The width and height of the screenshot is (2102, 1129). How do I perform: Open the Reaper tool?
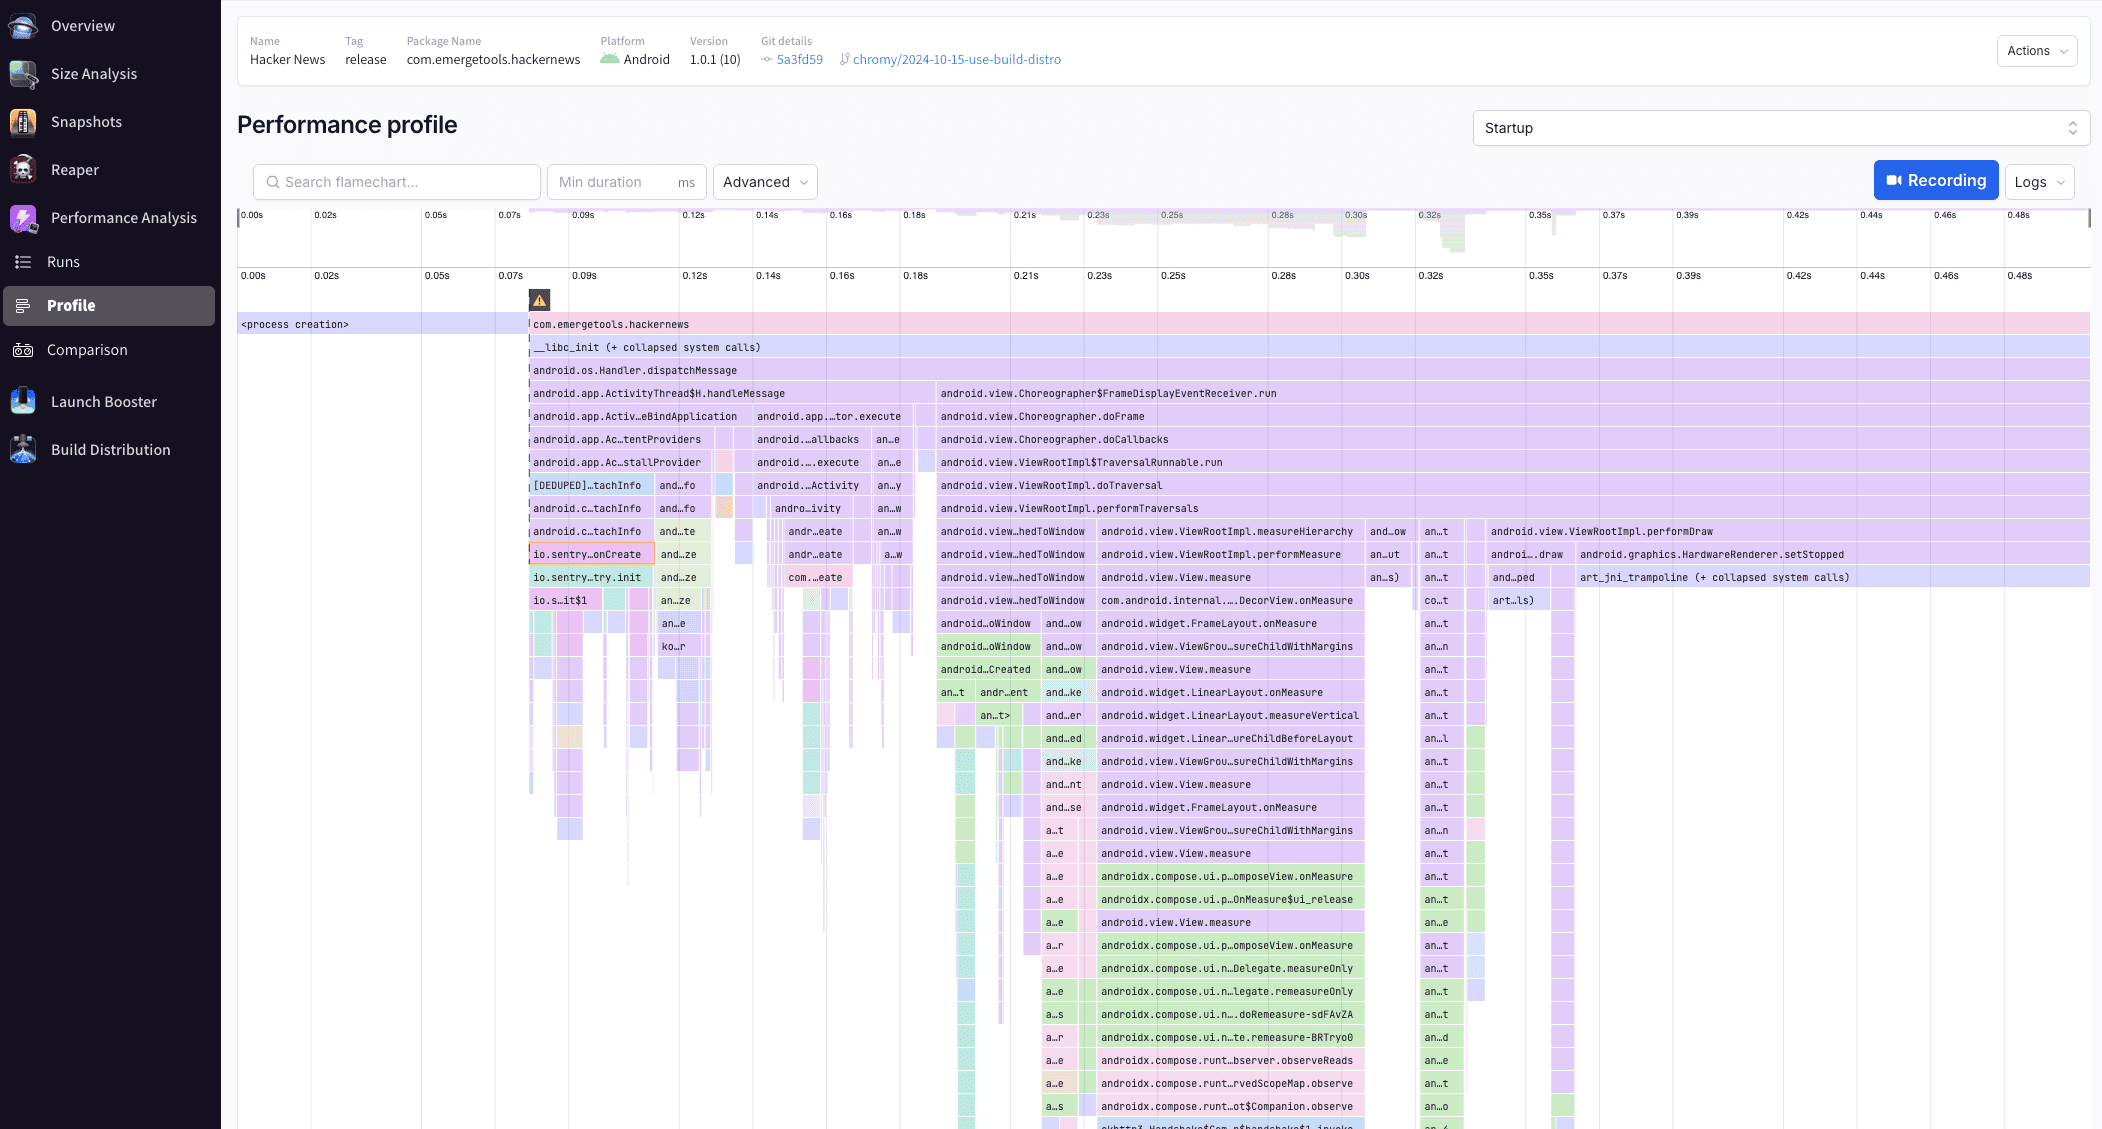coord(74,169)
